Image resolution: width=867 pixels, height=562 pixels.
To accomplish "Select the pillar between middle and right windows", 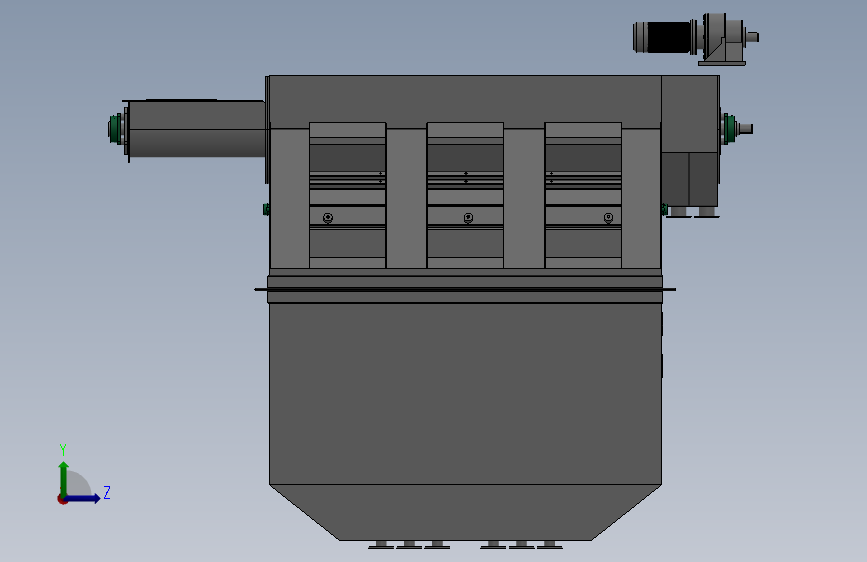I will tap(524, 198).
